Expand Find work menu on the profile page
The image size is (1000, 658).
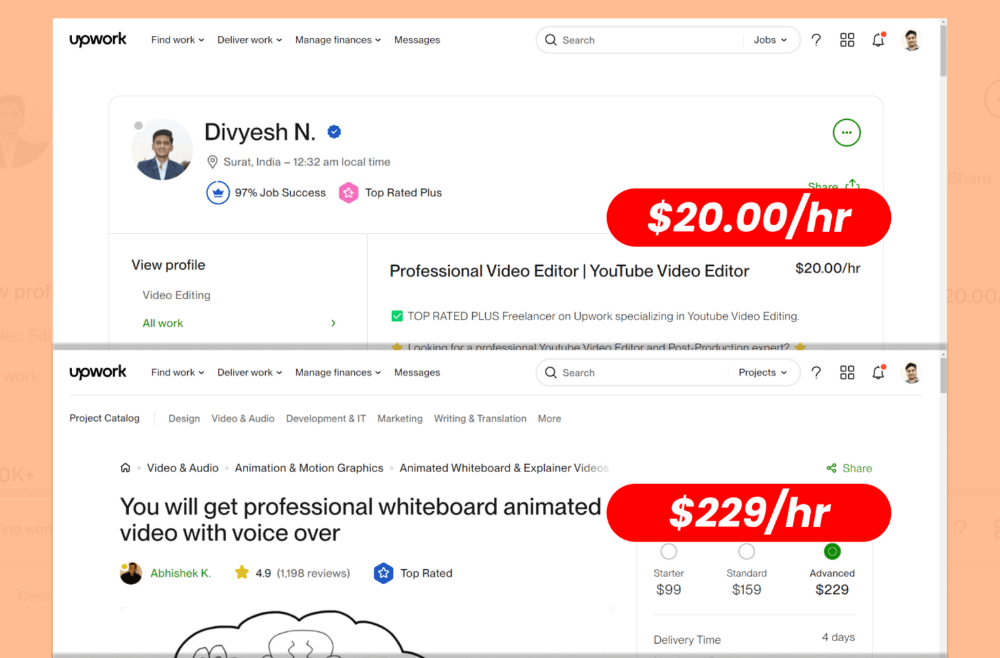tap(177, 40)
